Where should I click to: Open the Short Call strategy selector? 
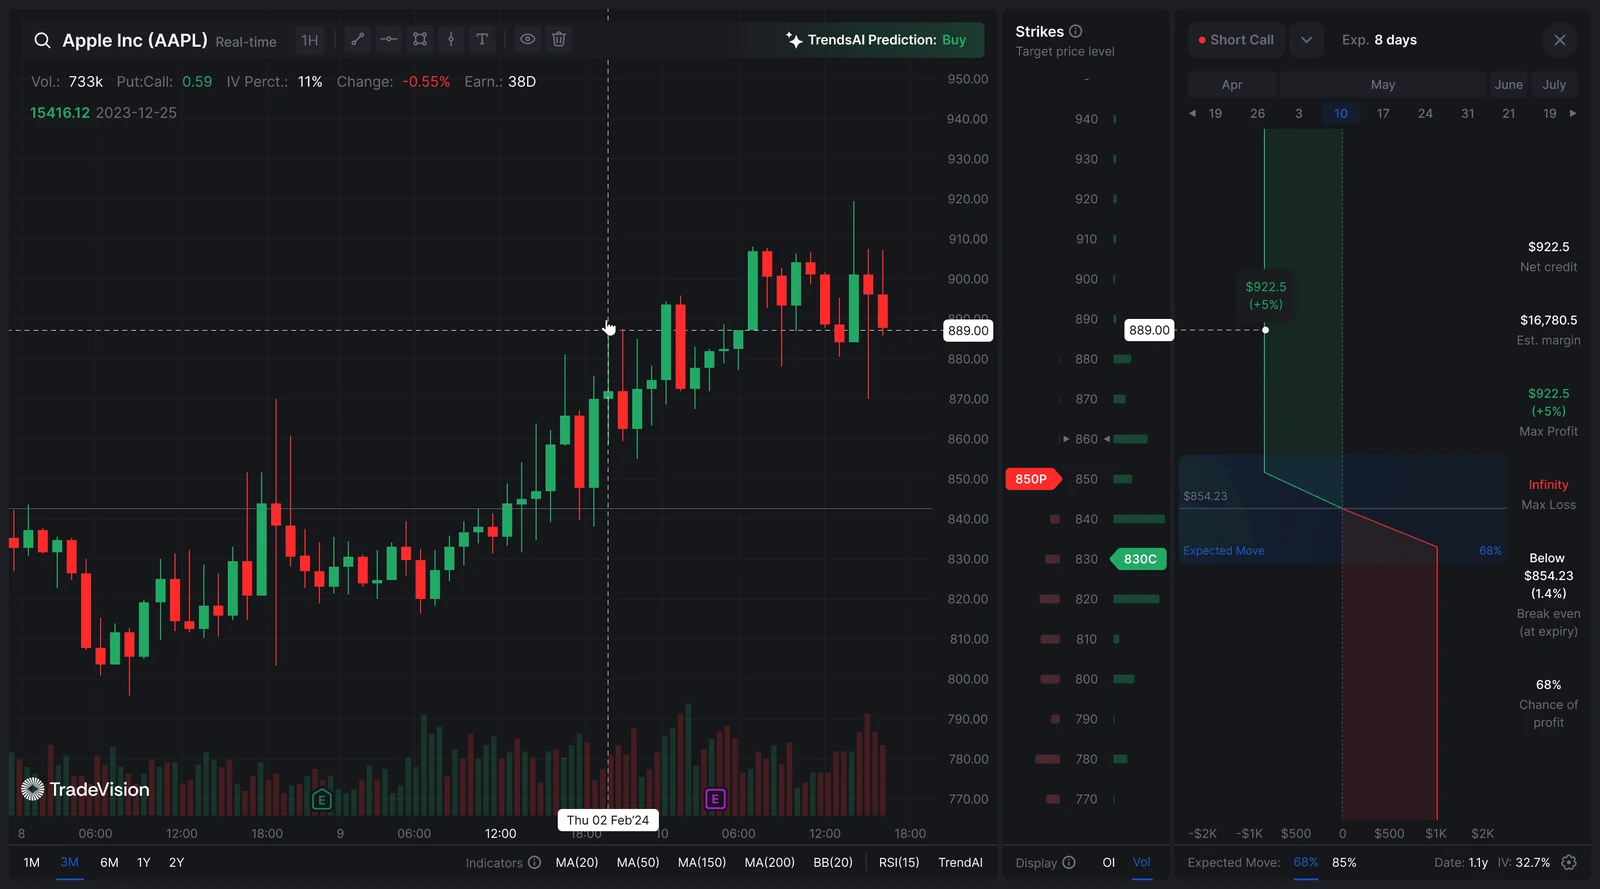click(1236, 40)
